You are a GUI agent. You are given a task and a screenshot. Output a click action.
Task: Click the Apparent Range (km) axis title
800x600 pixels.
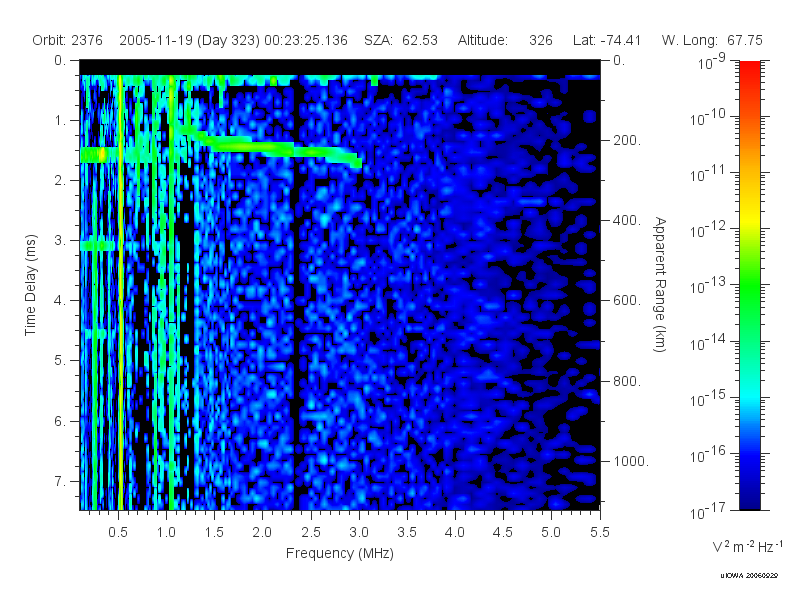pyautogui.click(x=660, y=285)
